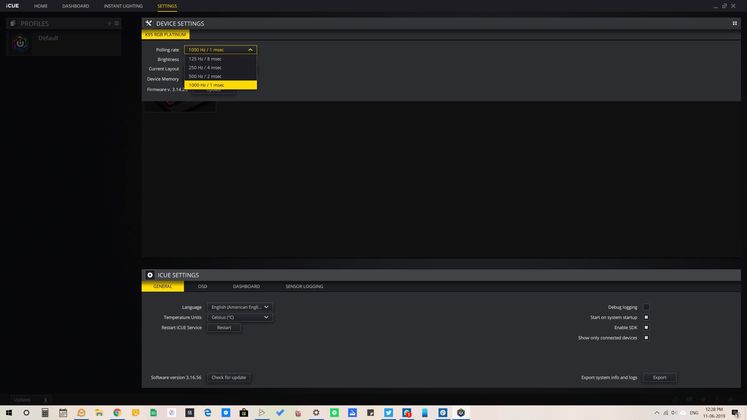Go to HOME in the top navigation
The image size is (747, 420).
40,6
